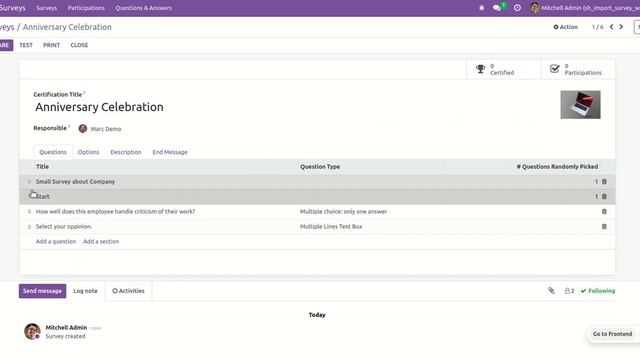Click the record pager 1 / 6
The height and width of the screenshot is (360, 640).
click(597, 27)
